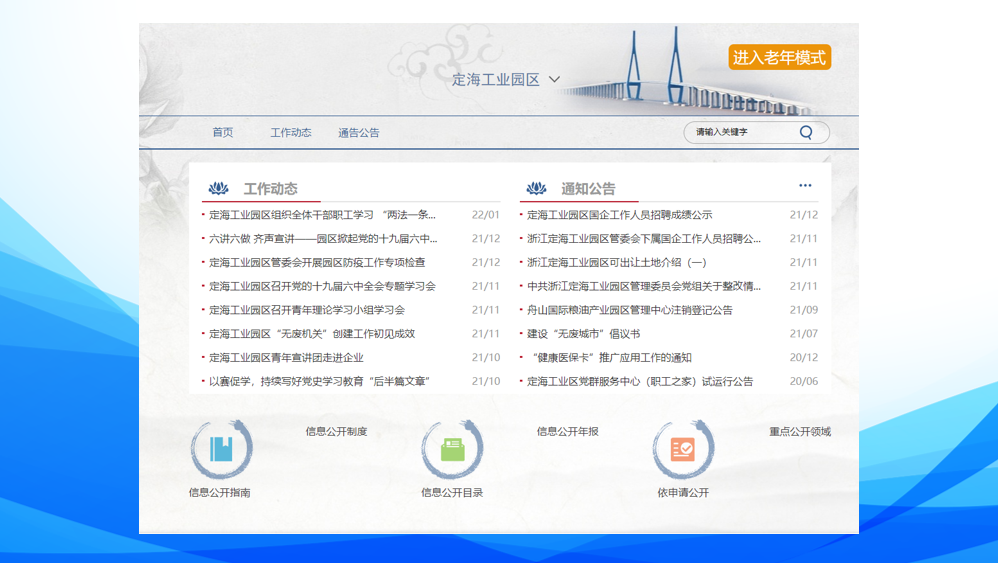This screenshot has height=563, width=998.
Task: Click the three-dots more icon in 通知公告
Action: click(805, 186)
